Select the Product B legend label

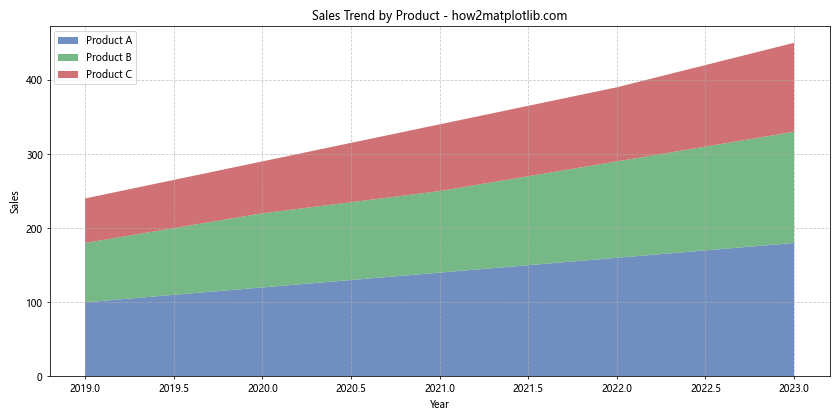click(x=109, y=57)
